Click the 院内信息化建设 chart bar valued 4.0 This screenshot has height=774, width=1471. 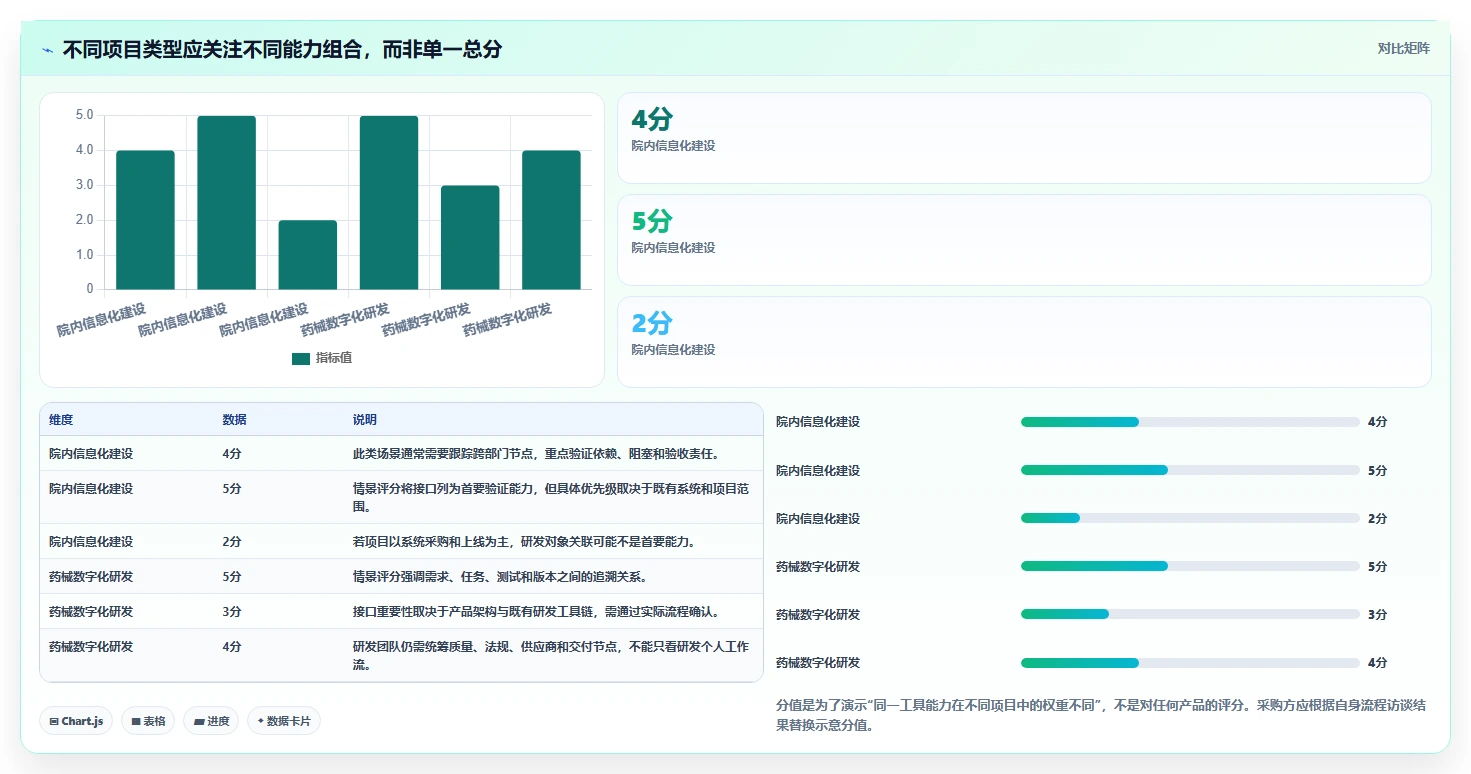pyautogui.click(x=145, y=220)
